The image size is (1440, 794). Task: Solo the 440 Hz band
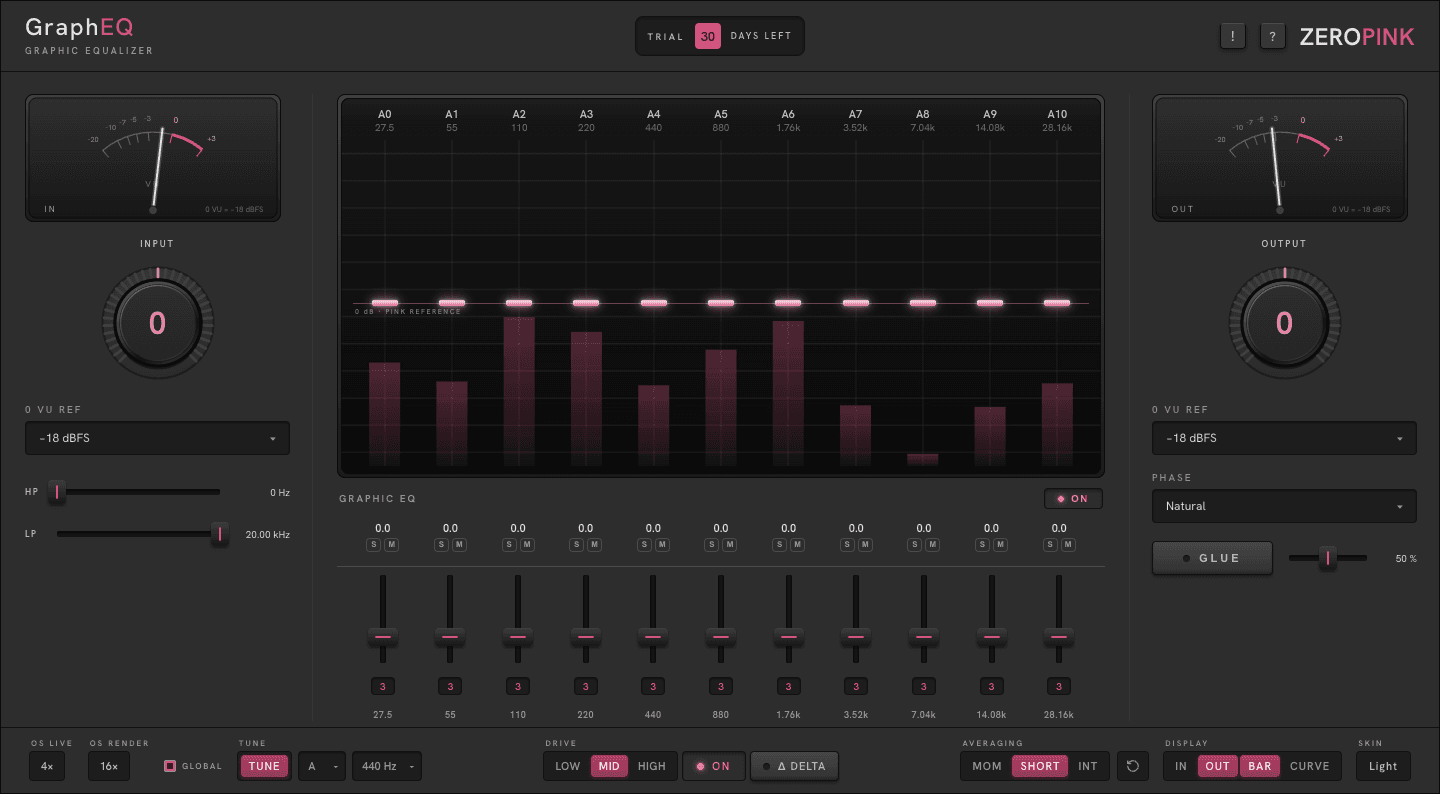coord(645,545)
